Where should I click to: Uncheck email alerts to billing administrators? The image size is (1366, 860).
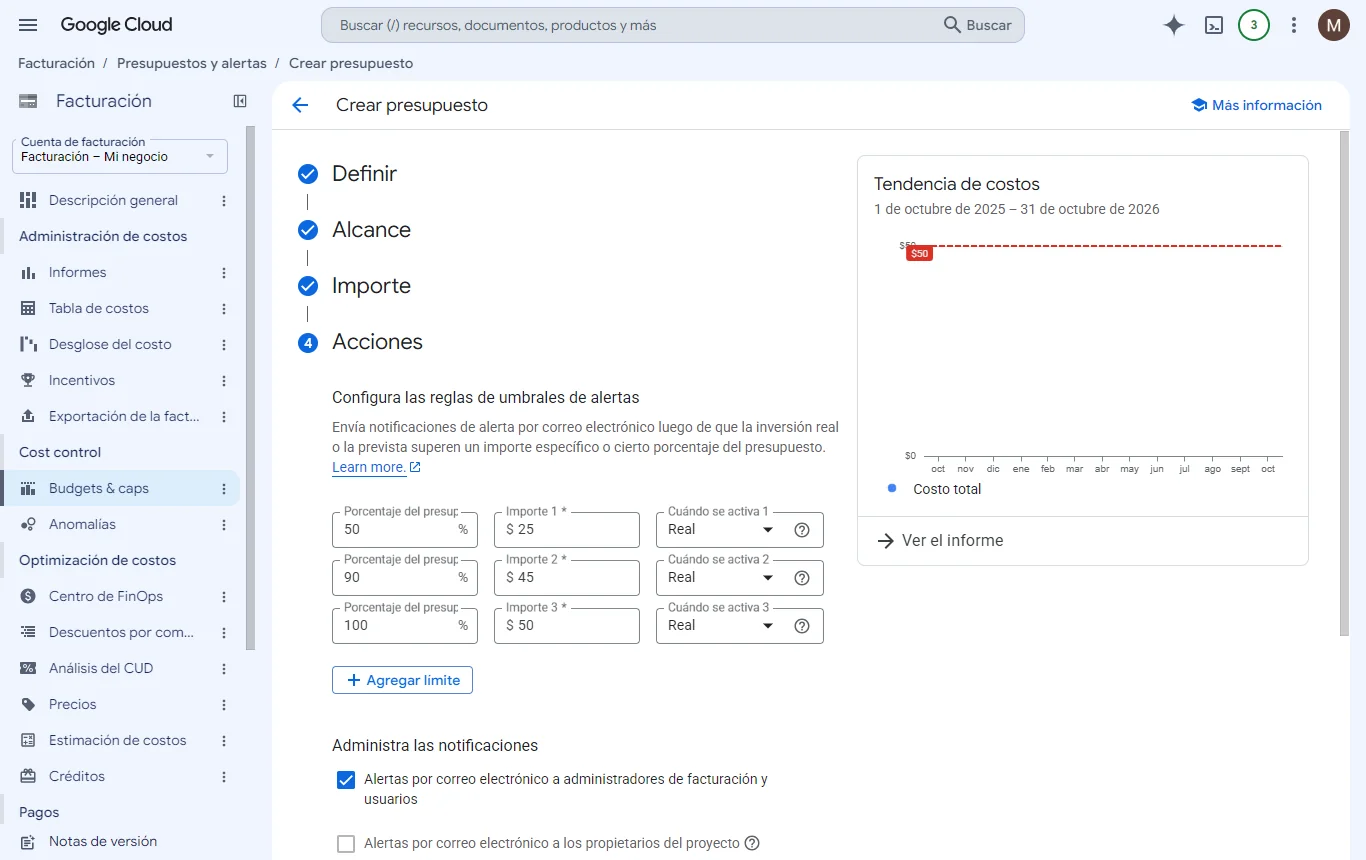click(x=346, y=780)
